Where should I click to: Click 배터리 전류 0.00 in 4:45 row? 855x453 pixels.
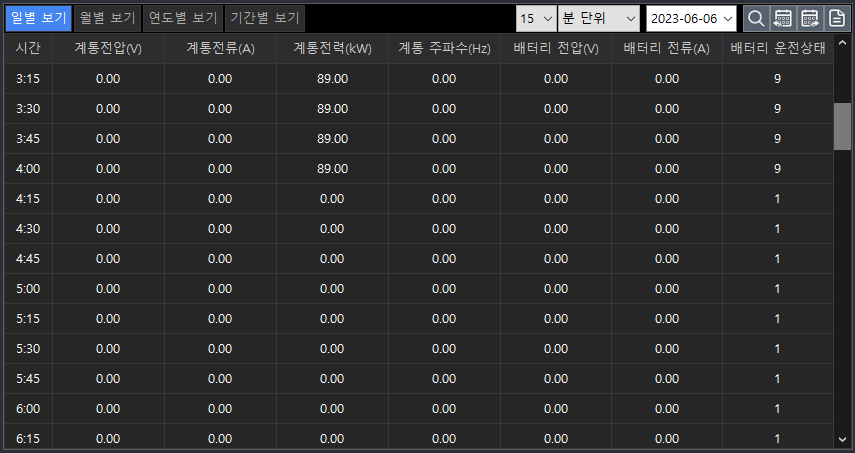pos(666,258)
